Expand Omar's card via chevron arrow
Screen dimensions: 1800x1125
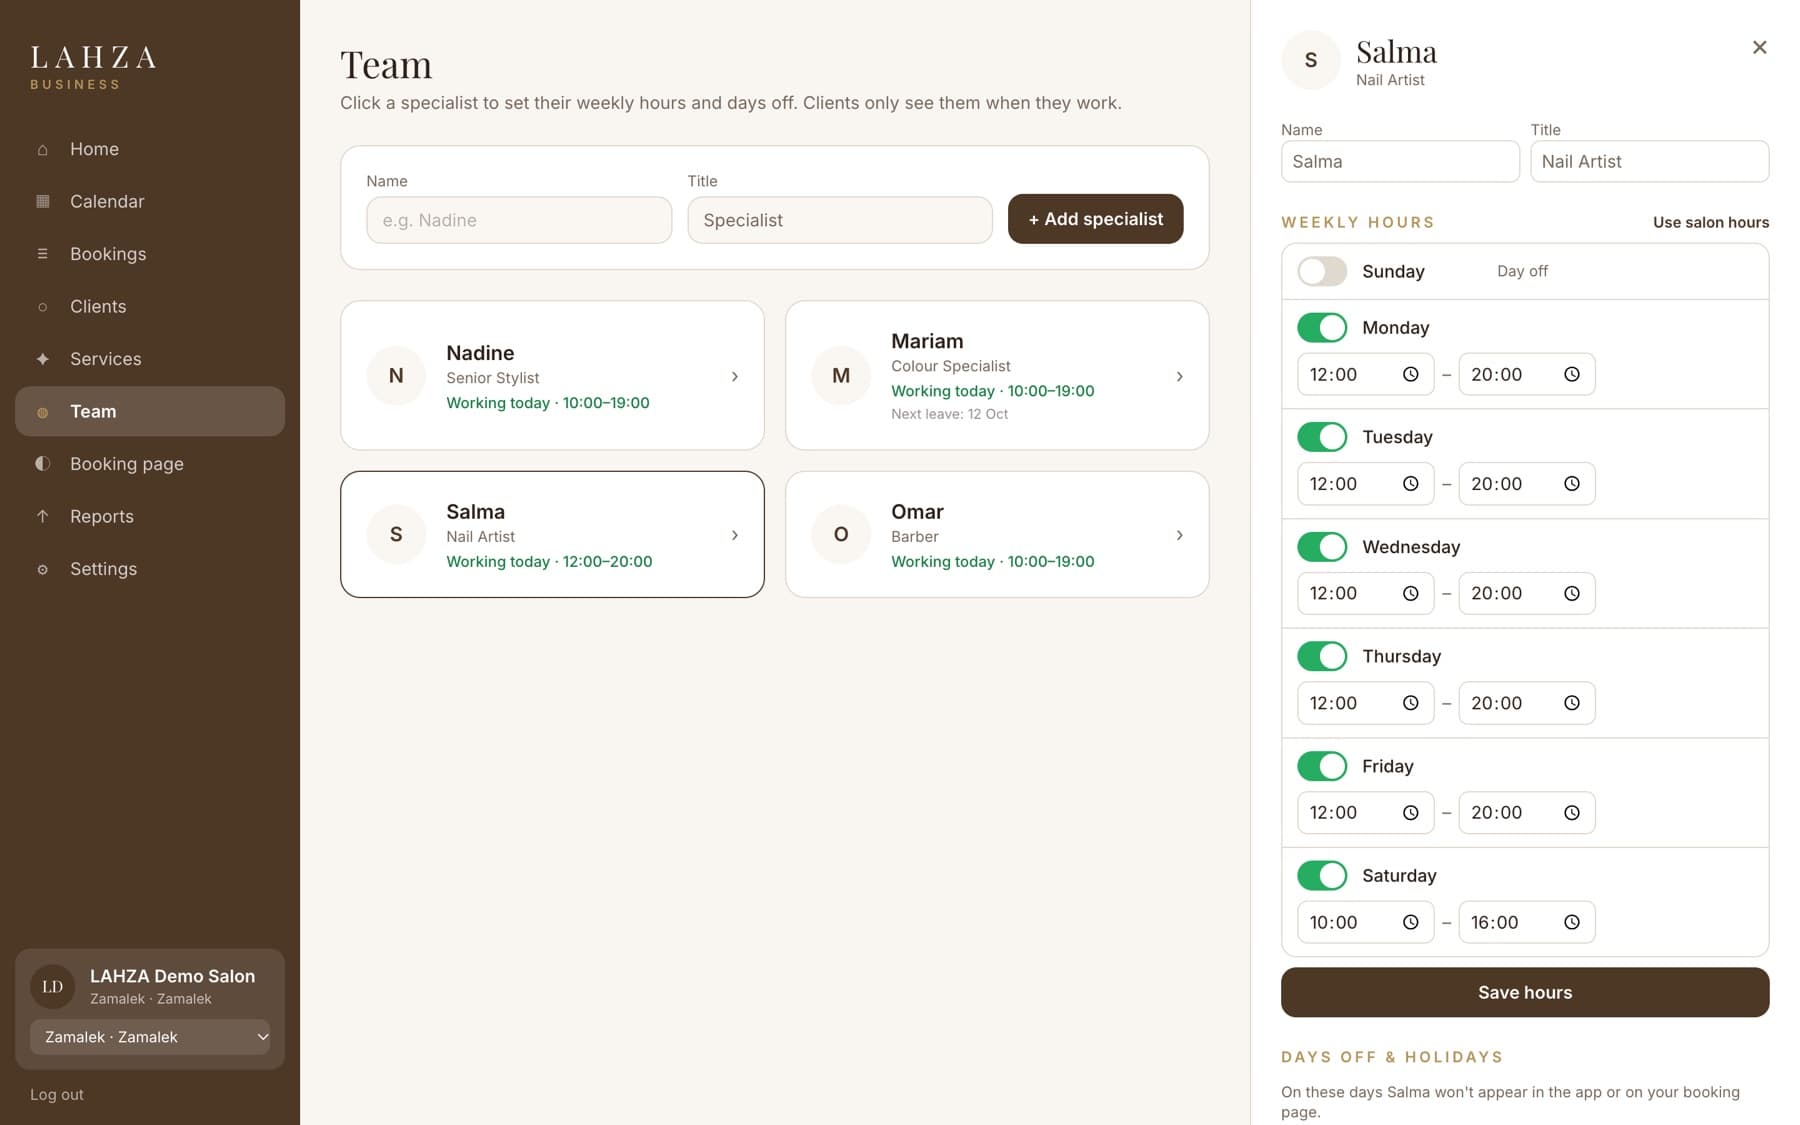tap(1180, 536)
